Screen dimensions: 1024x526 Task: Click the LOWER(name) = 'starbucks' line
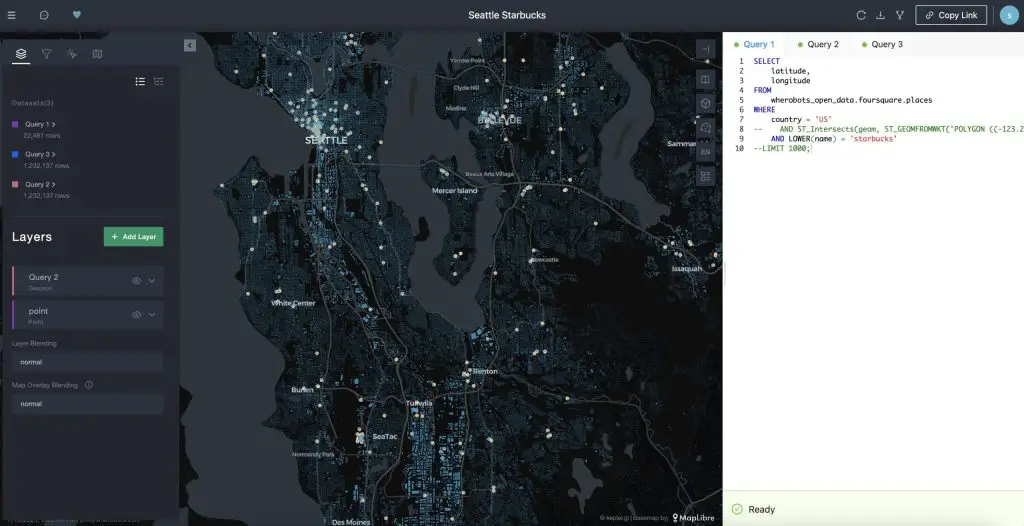click(833, 139)
